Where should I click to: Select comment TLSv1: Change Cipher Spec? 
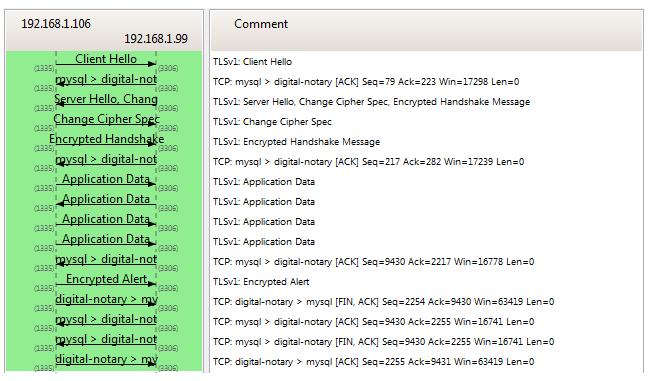272,122
